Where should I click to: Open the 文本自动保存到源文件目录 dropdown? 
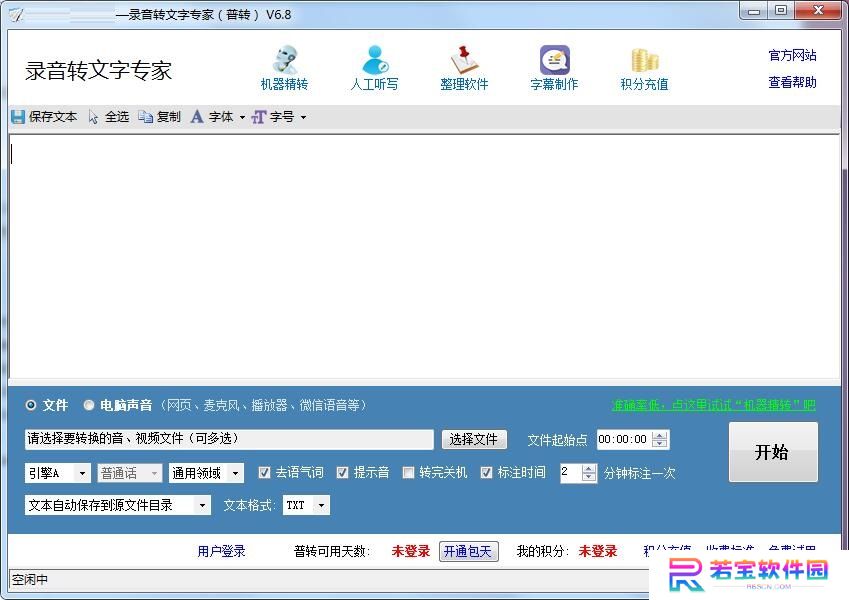117,505
